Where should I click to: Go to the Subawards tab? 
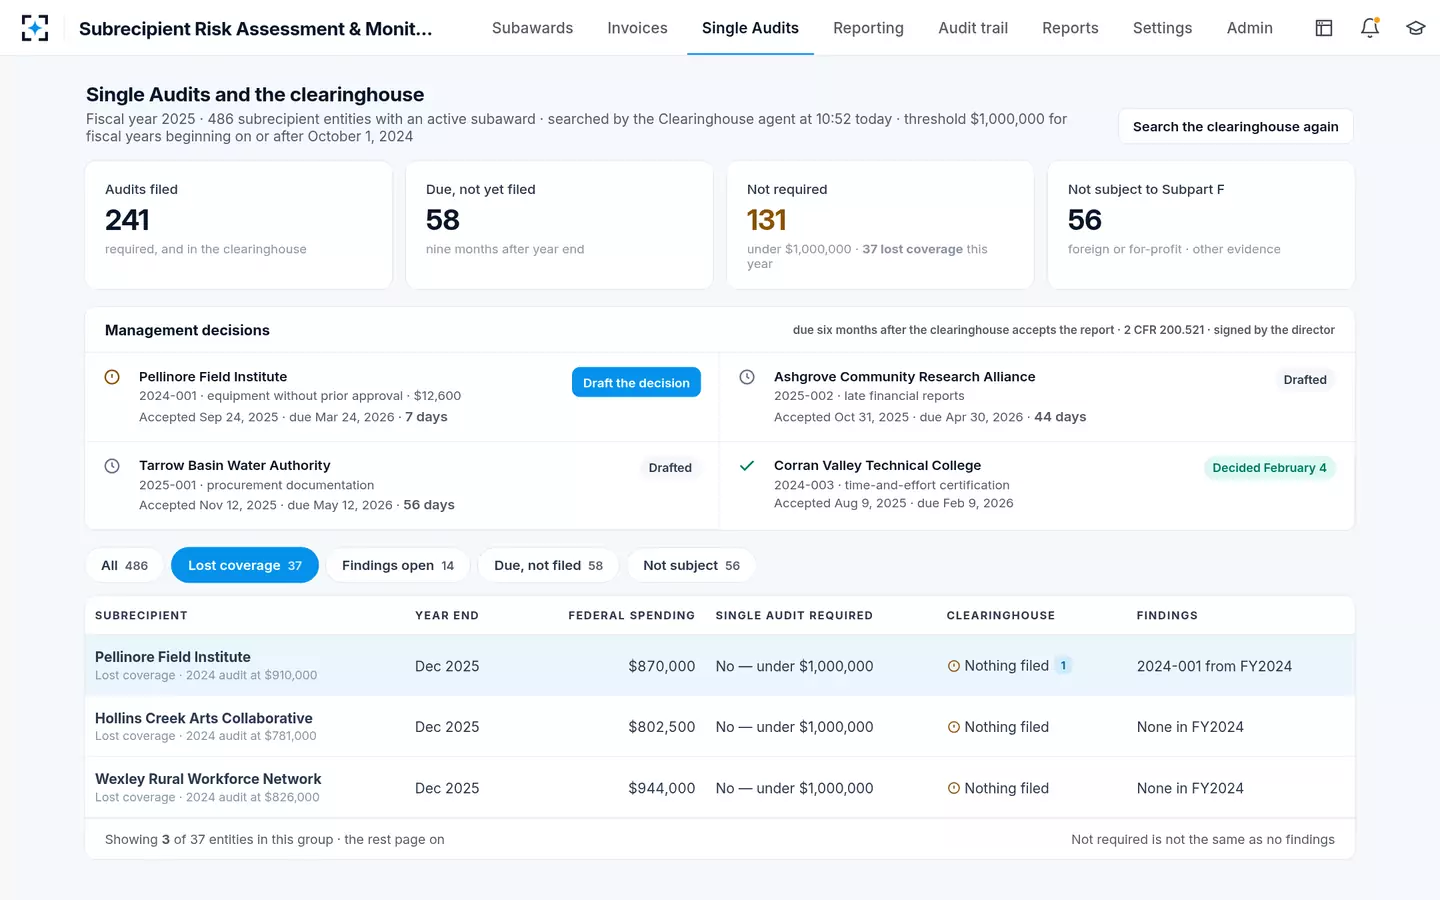pyautogui.click(x=532, y=28)
